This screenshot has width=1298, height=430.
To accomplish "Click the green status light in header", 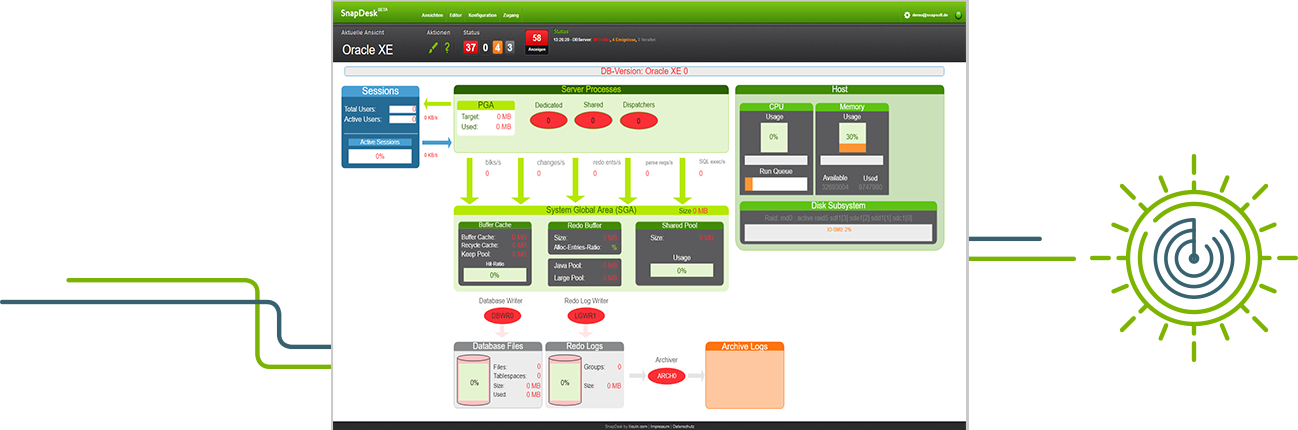I will pyautogui.click(x=958, y=15).
